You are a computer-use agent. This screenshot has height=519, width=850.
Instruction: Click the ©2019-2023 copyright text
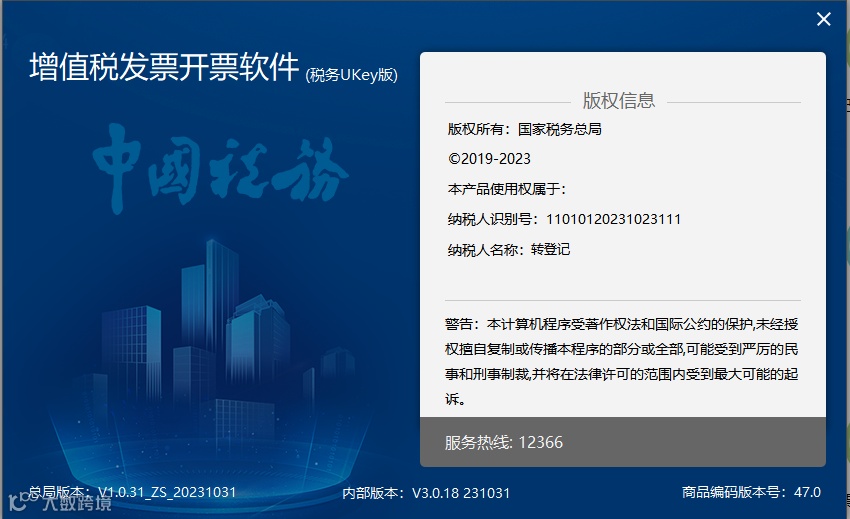[x=490, y=159]
